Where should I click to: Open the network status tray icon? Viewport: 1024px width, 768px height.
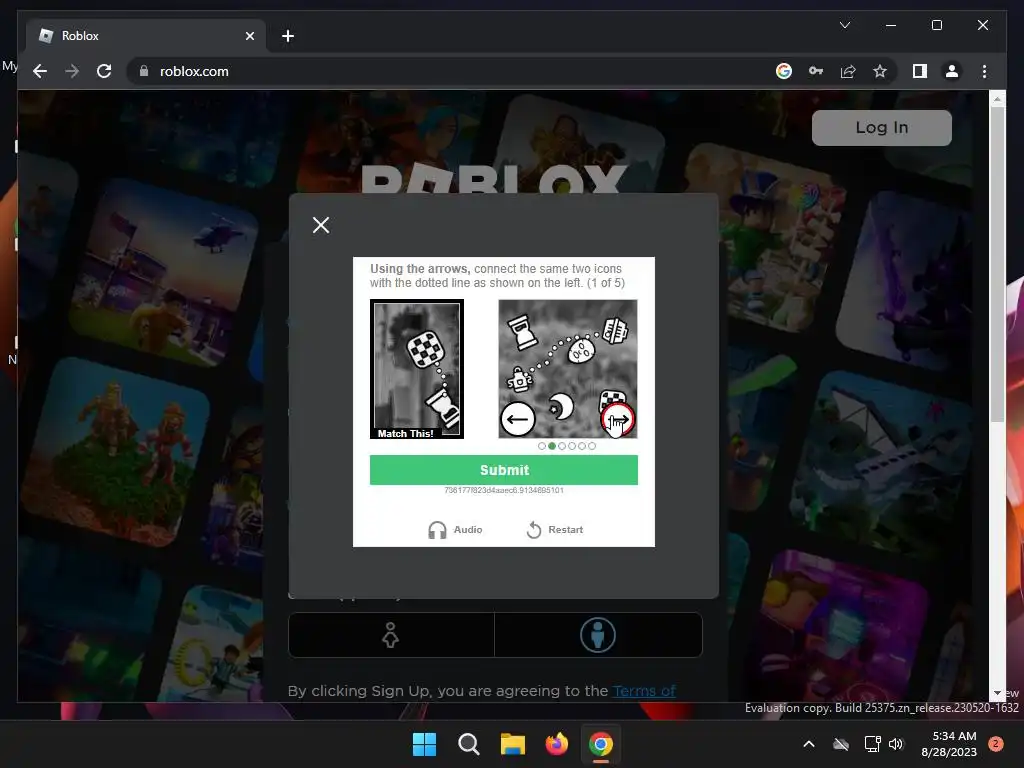[872, 744]
